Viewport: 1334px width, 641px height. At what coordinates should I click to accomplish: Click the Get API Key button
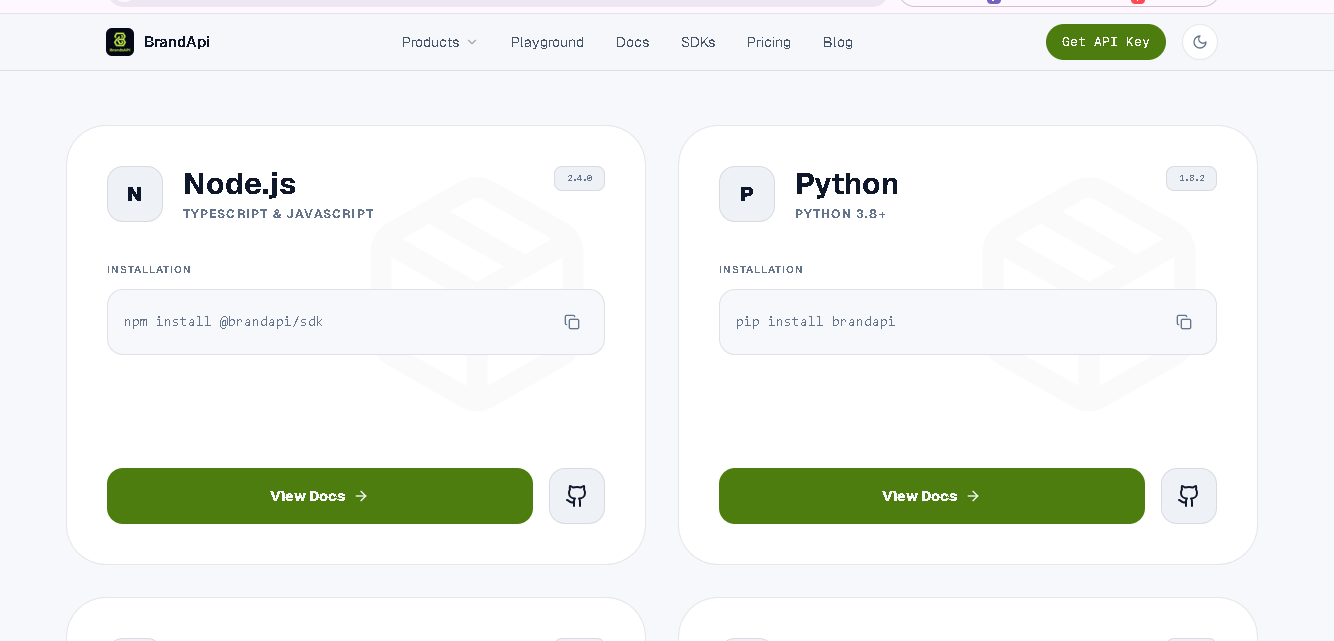(x=1106, y=42)
